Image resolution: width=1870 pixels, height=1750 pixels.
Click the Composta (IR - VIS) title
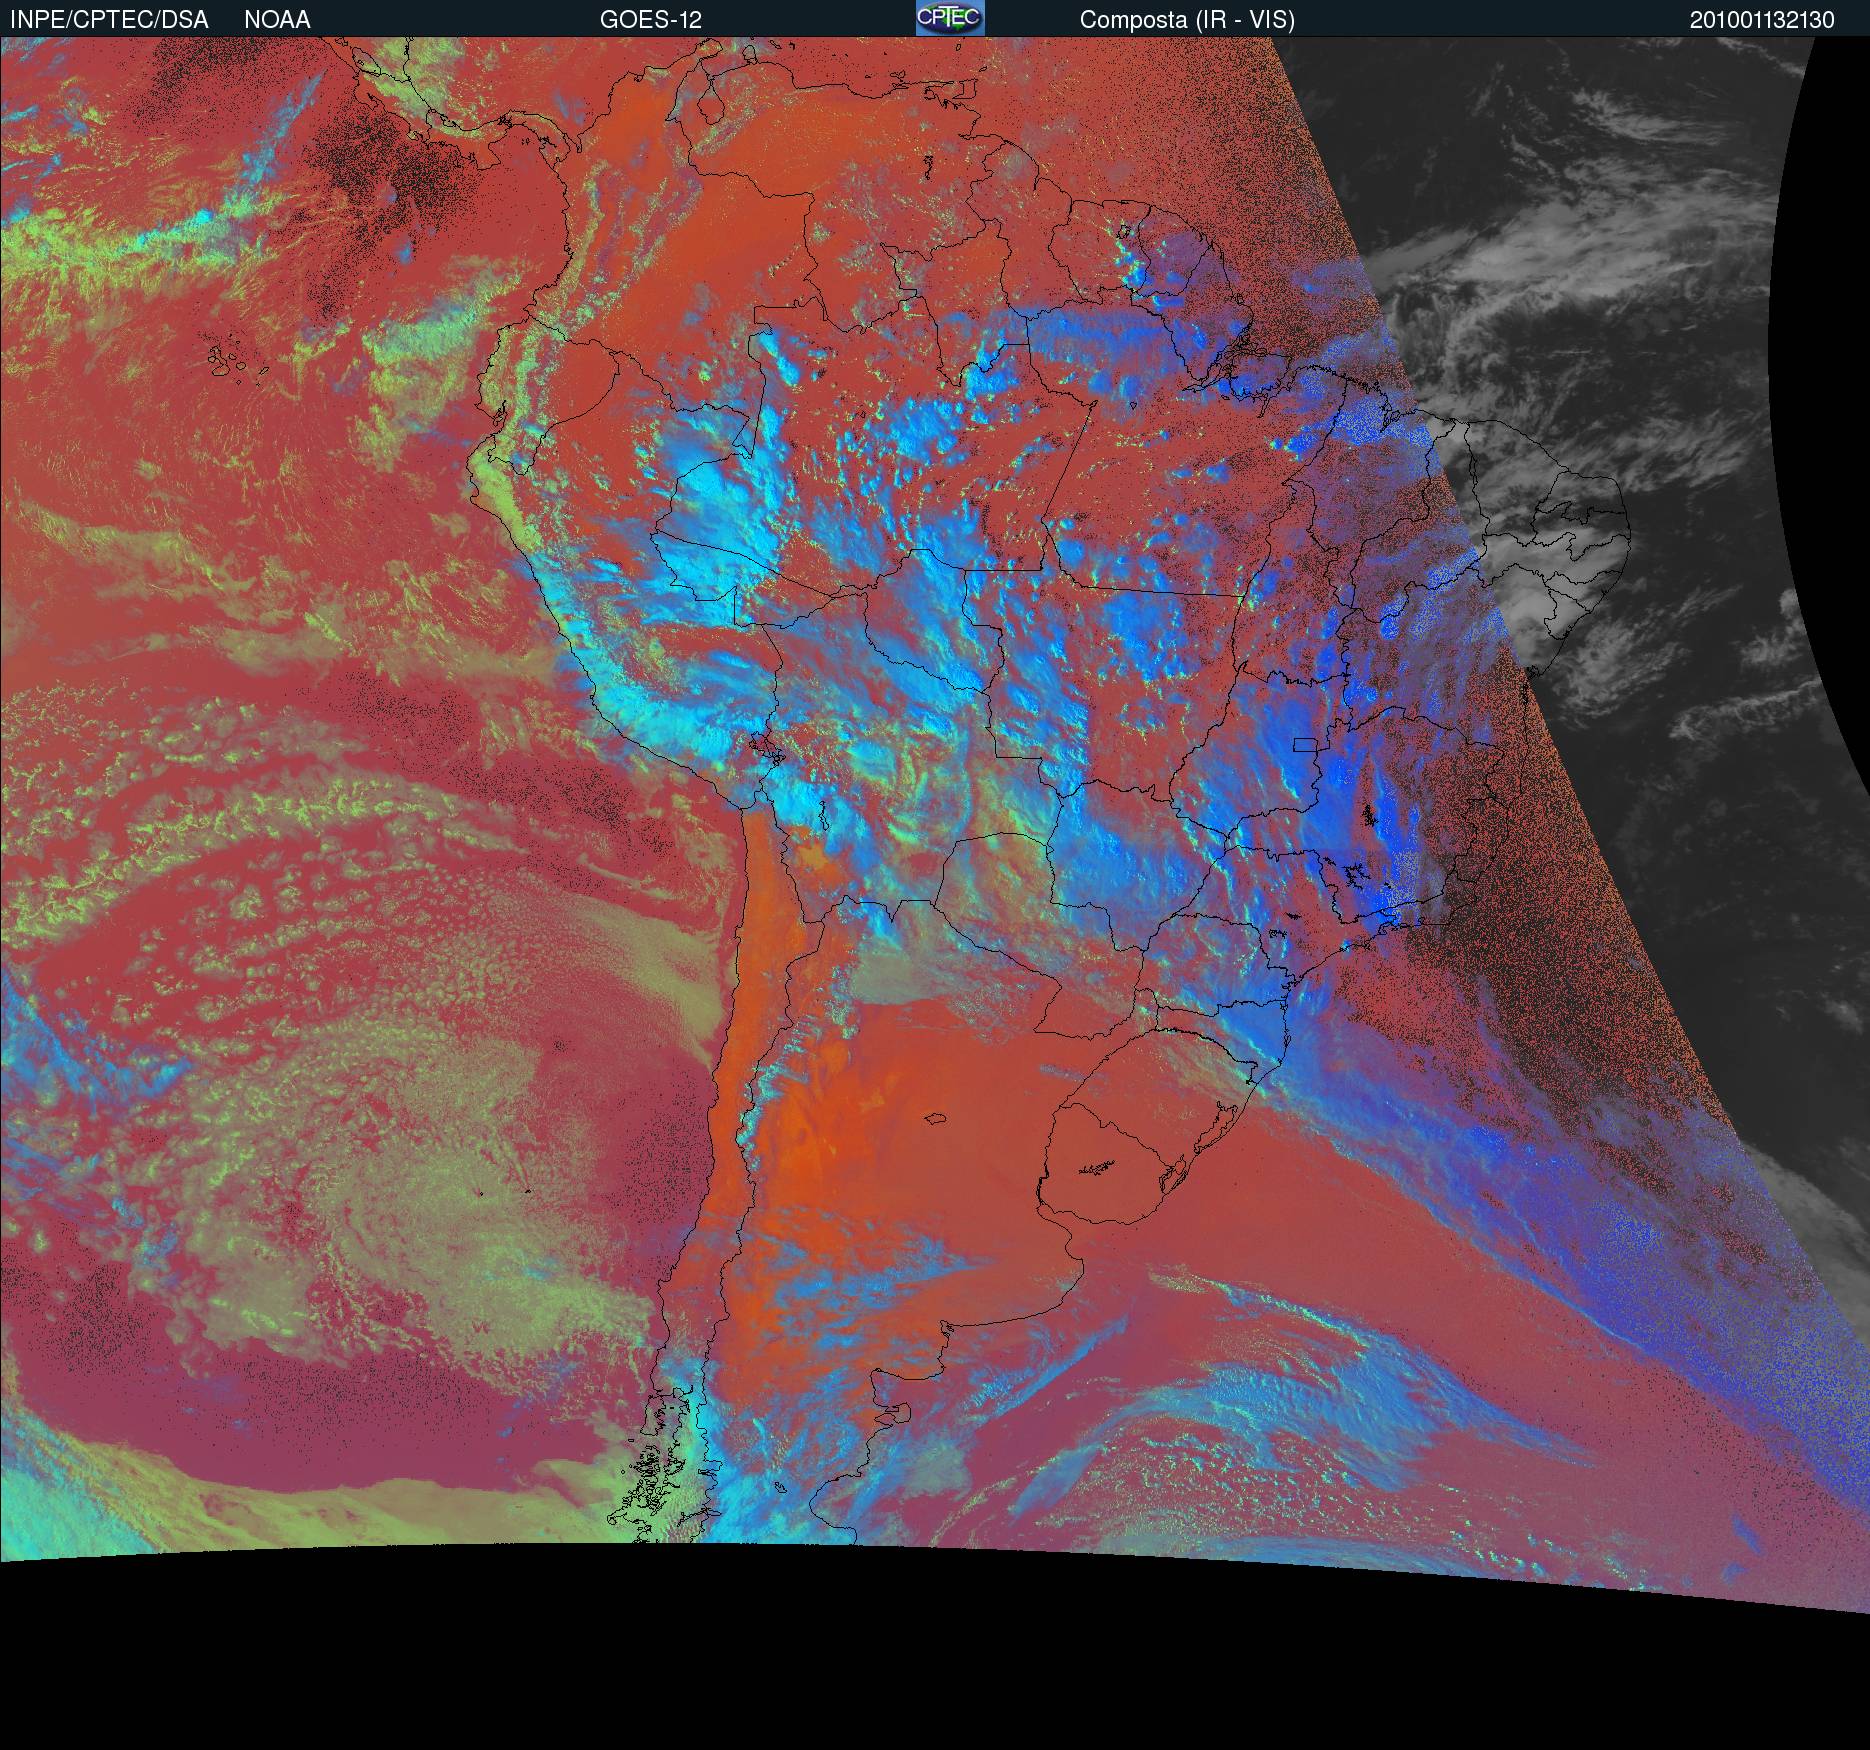(1187, 20)
